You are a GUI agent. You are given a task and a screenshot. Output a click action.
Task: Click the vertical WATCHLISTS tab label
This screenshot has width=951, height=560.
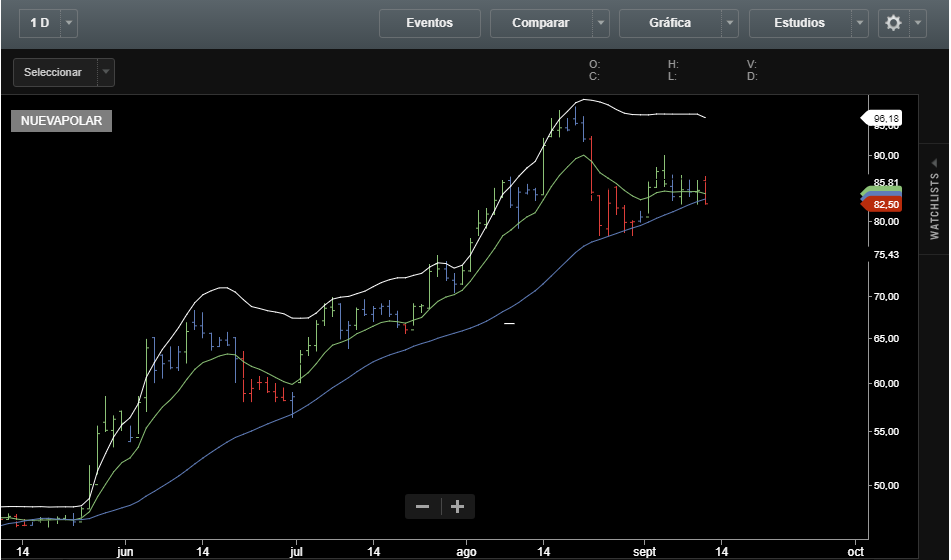coord(934,207)
